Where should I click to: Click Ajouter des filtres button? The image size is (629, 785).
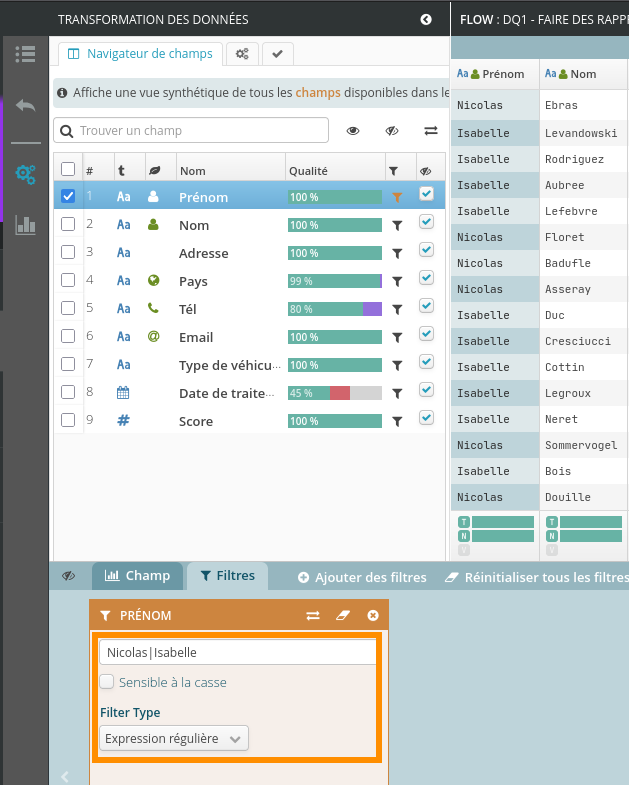362,577
